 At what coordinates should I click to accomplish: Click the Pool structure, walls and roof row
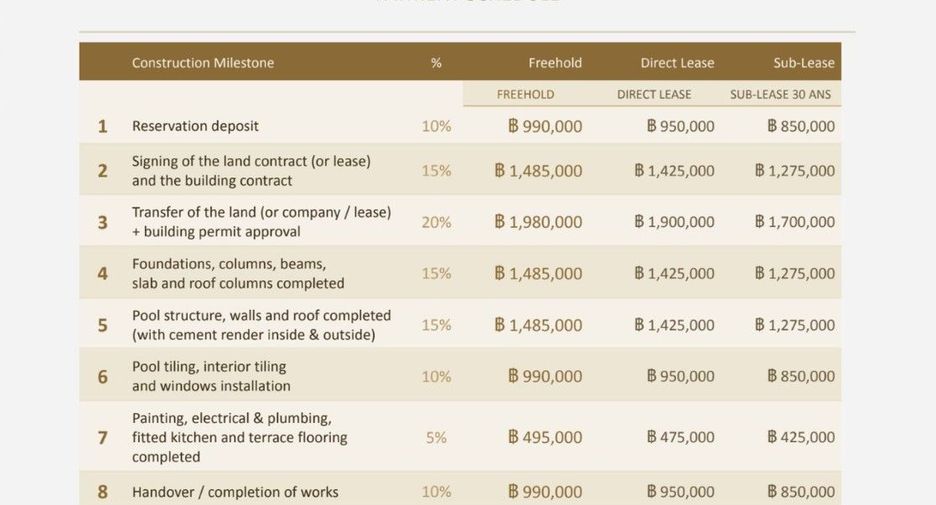coord(460,325)
